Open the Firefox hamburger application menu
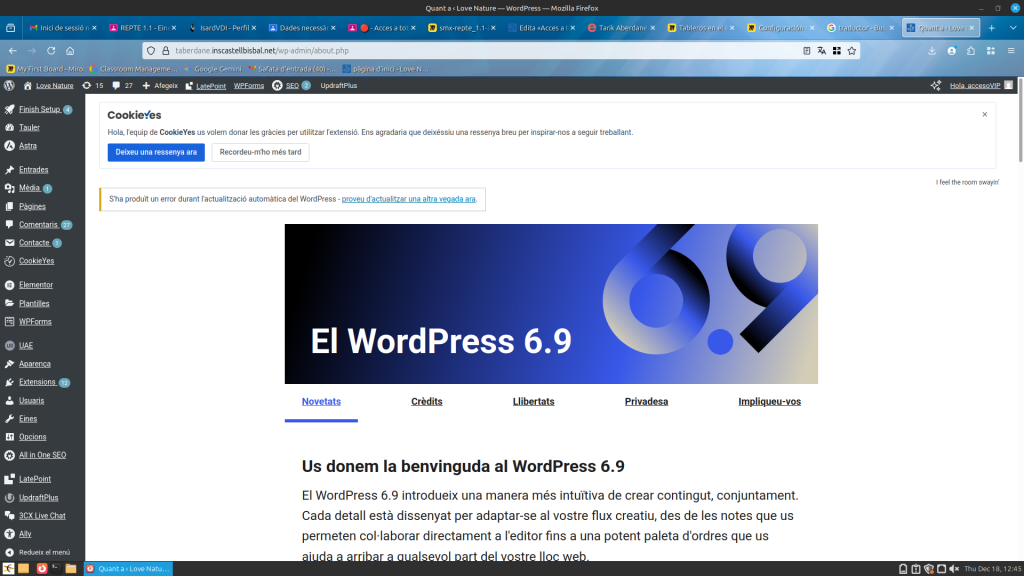Viewport: 1024px width, 576px height. [x=1011, y=50]
